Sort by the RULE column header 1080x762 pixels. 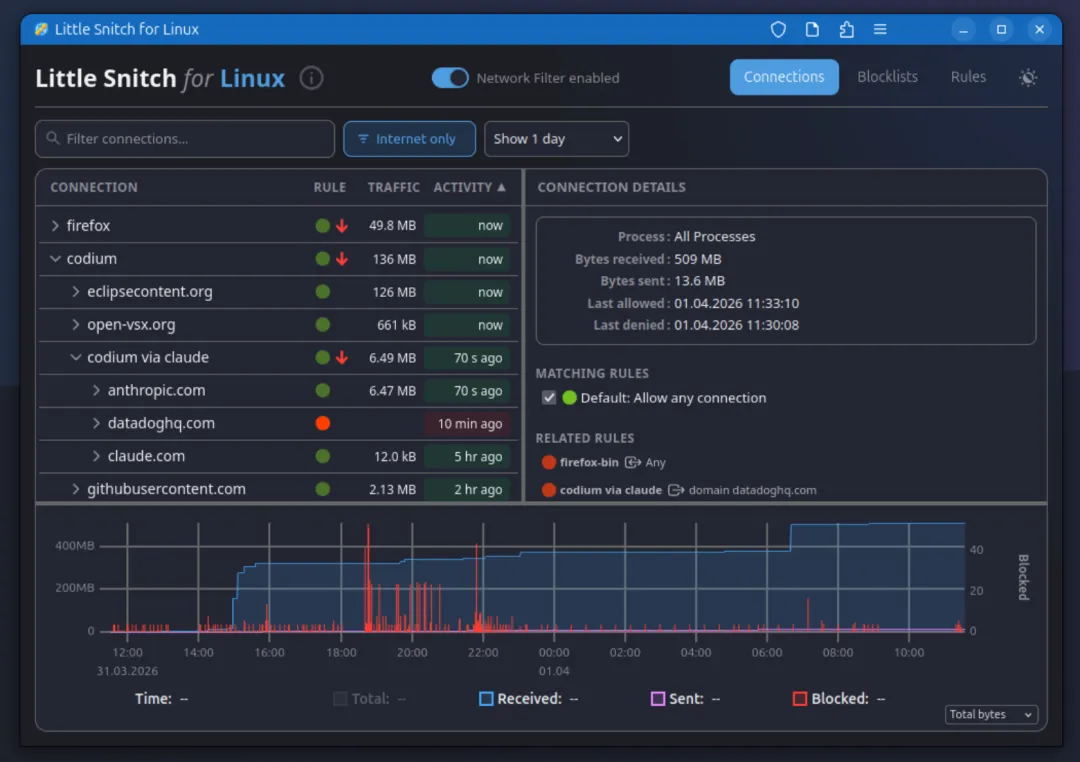pyautogui.click(x=329, y=187)
